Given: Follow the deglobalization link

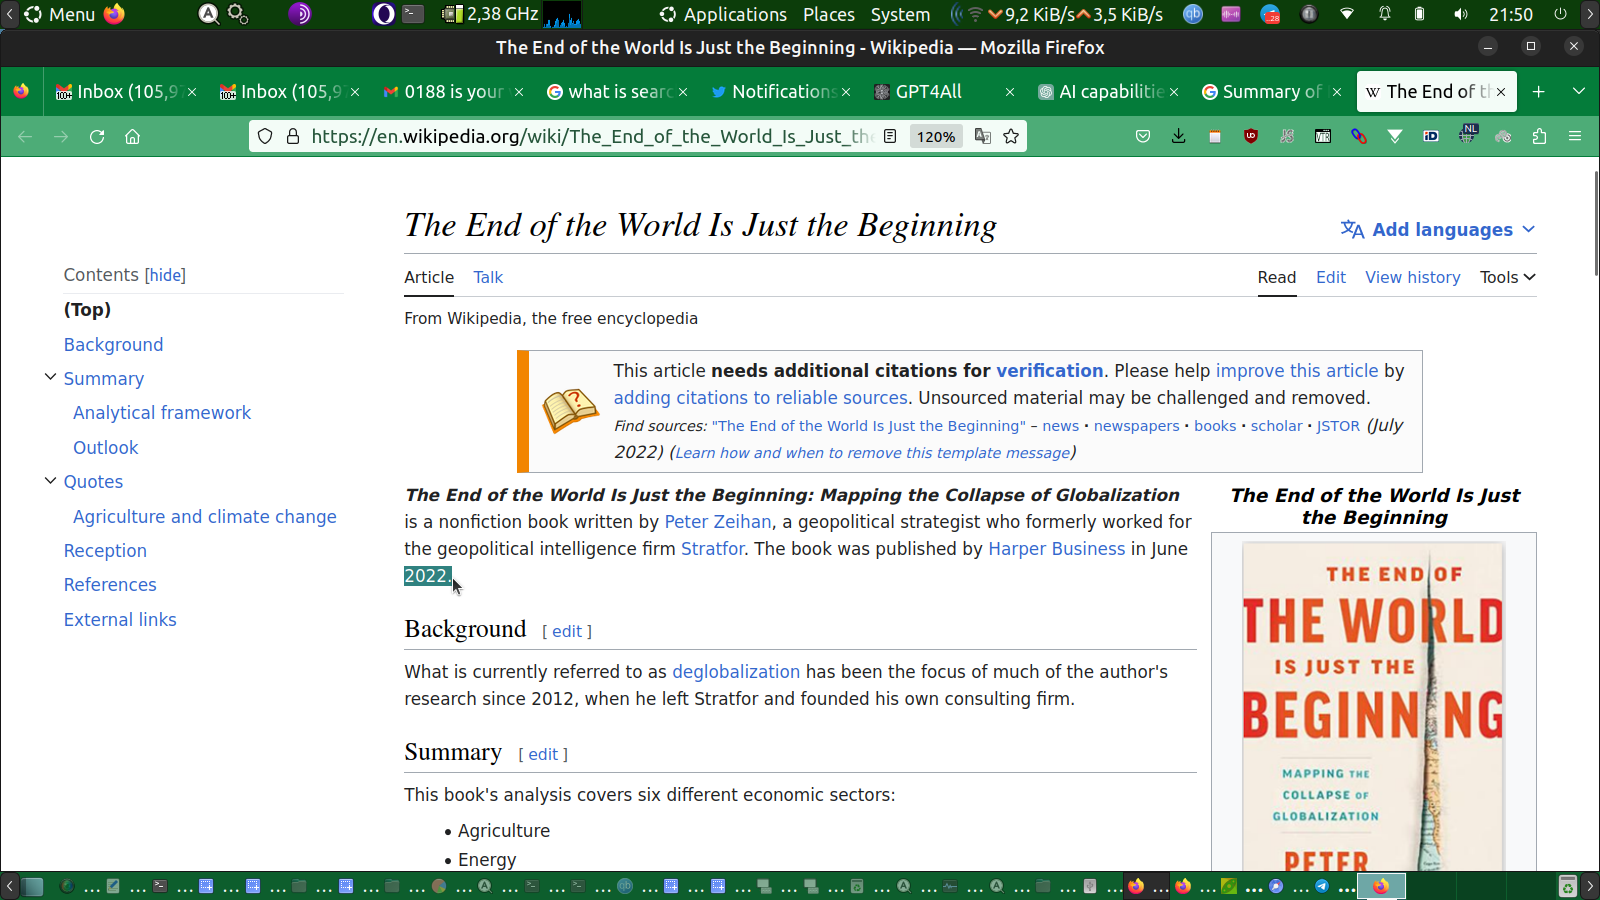Looking at the screenshot, I should tap(736, 671).
